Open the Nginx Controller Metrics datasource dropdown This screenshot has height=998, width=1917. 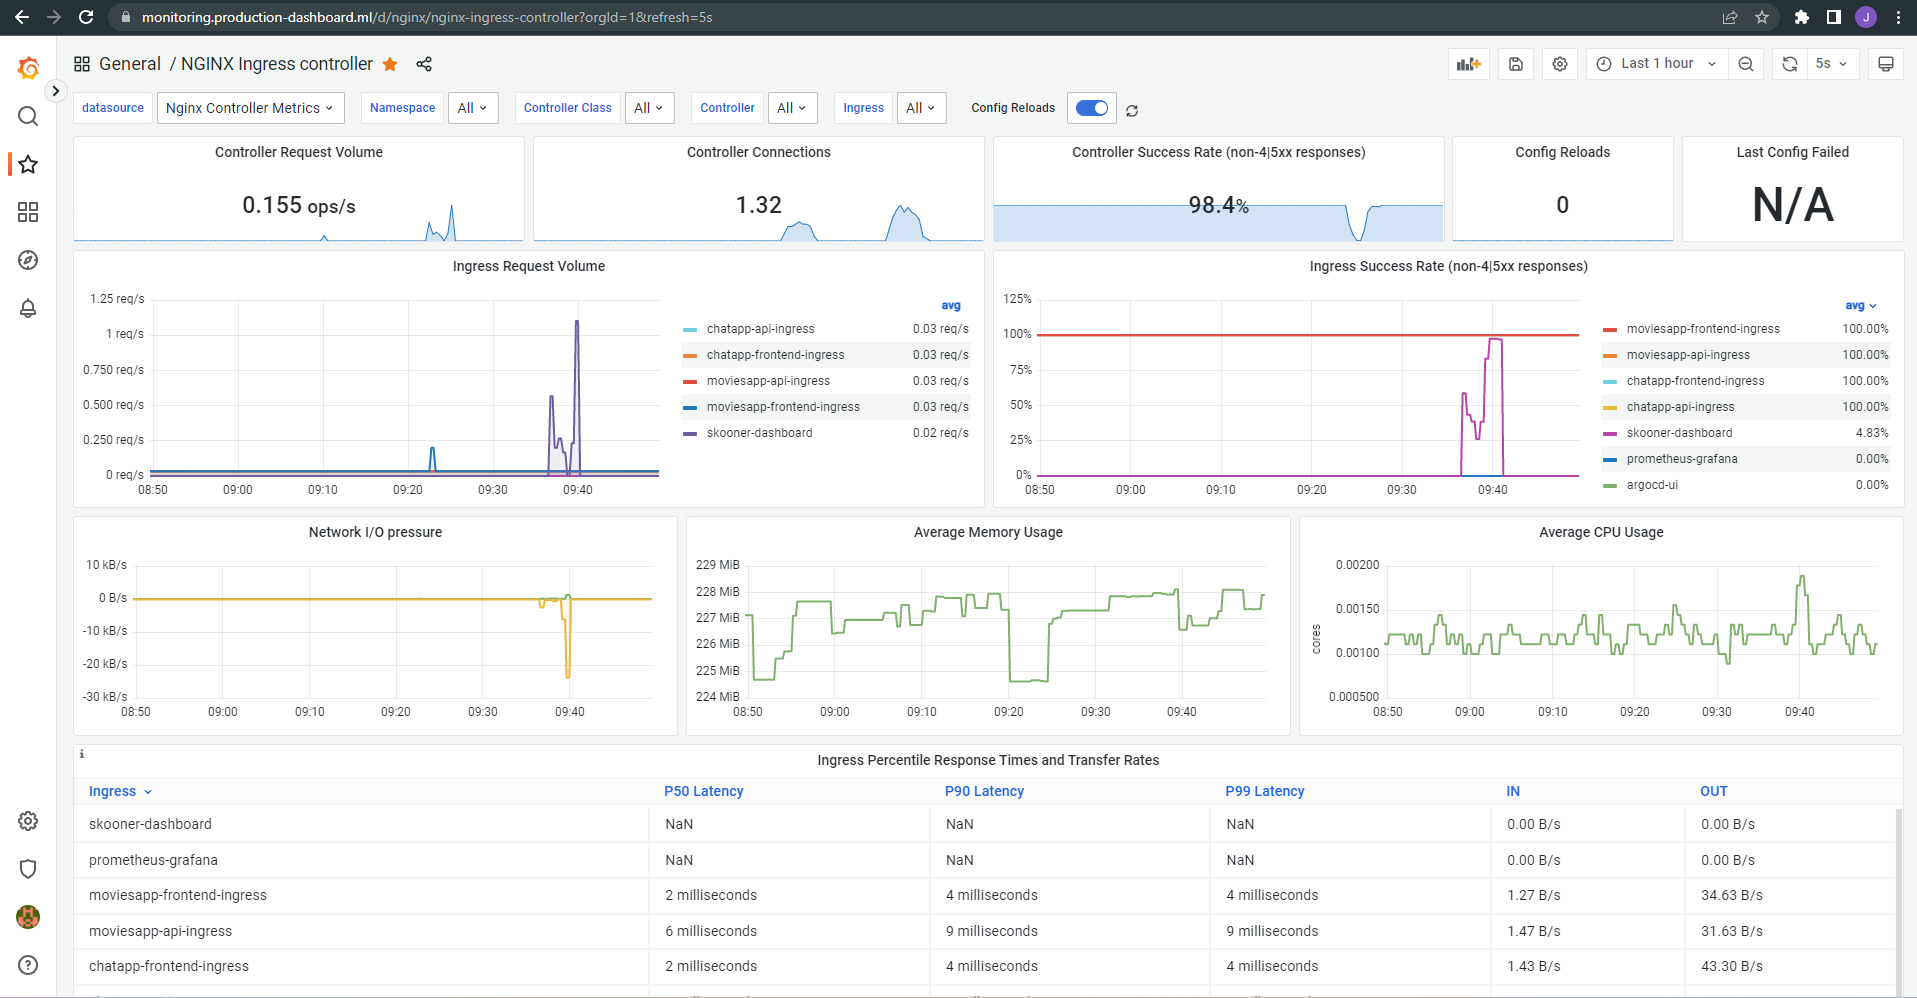250,108
